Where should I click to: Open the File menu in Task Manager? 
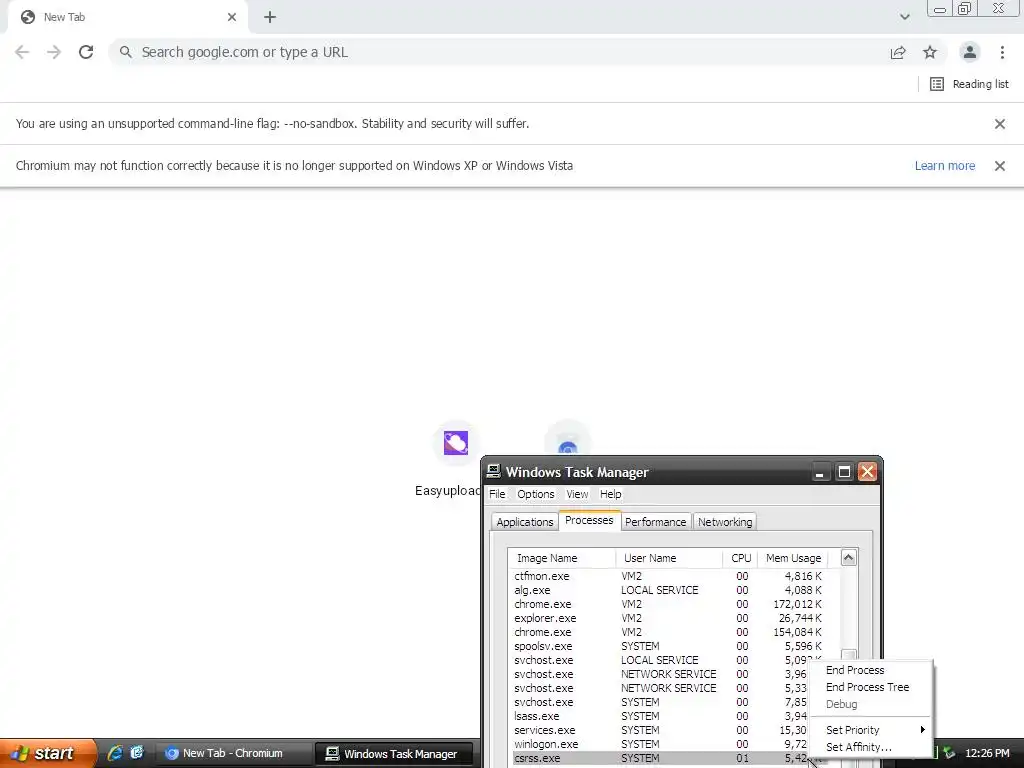point(497,494)
